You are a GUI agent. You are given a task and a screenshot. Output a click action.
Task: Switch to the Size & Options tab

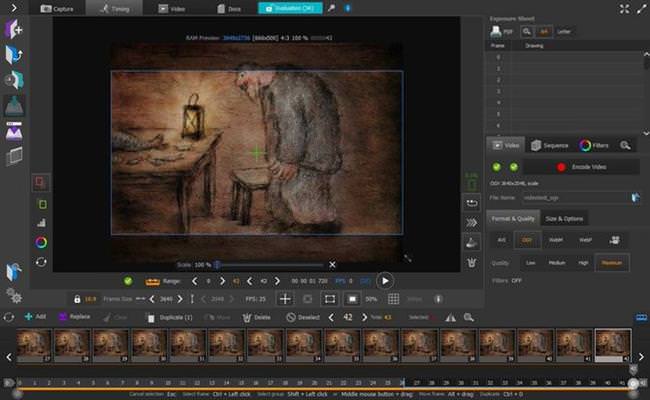click(564, 218)
